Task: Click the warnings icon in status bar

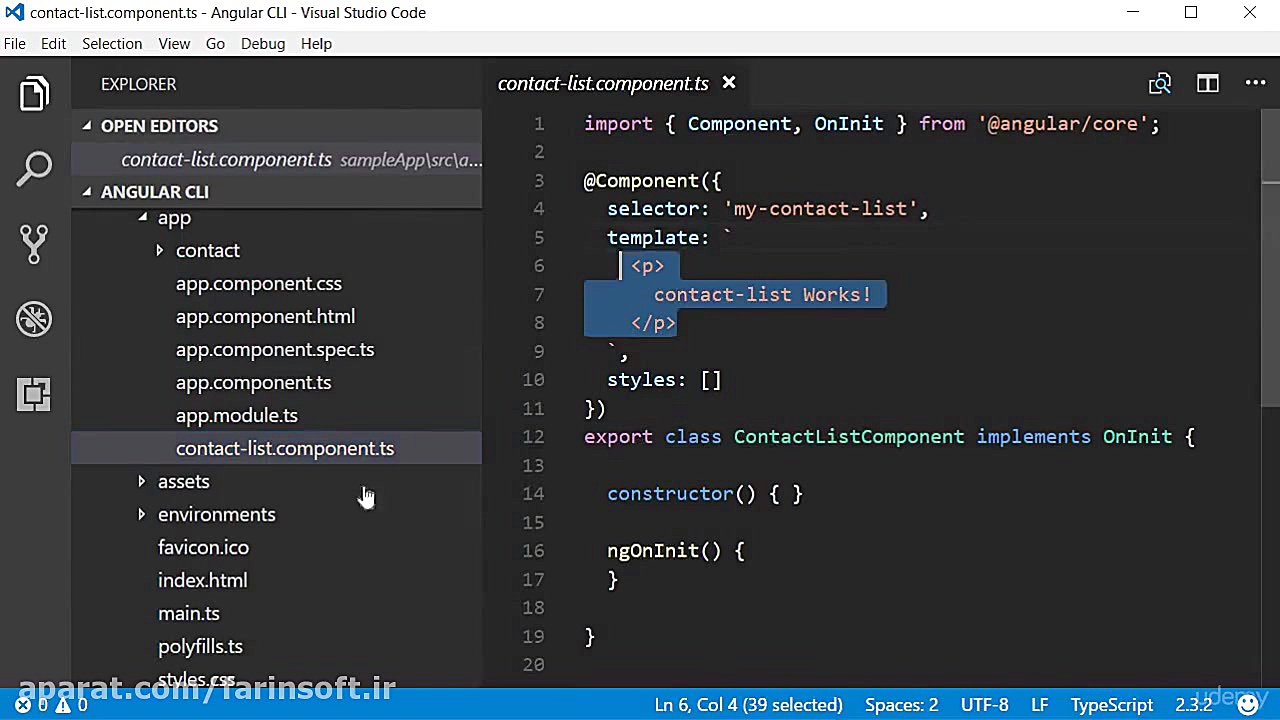Action: 63,705
